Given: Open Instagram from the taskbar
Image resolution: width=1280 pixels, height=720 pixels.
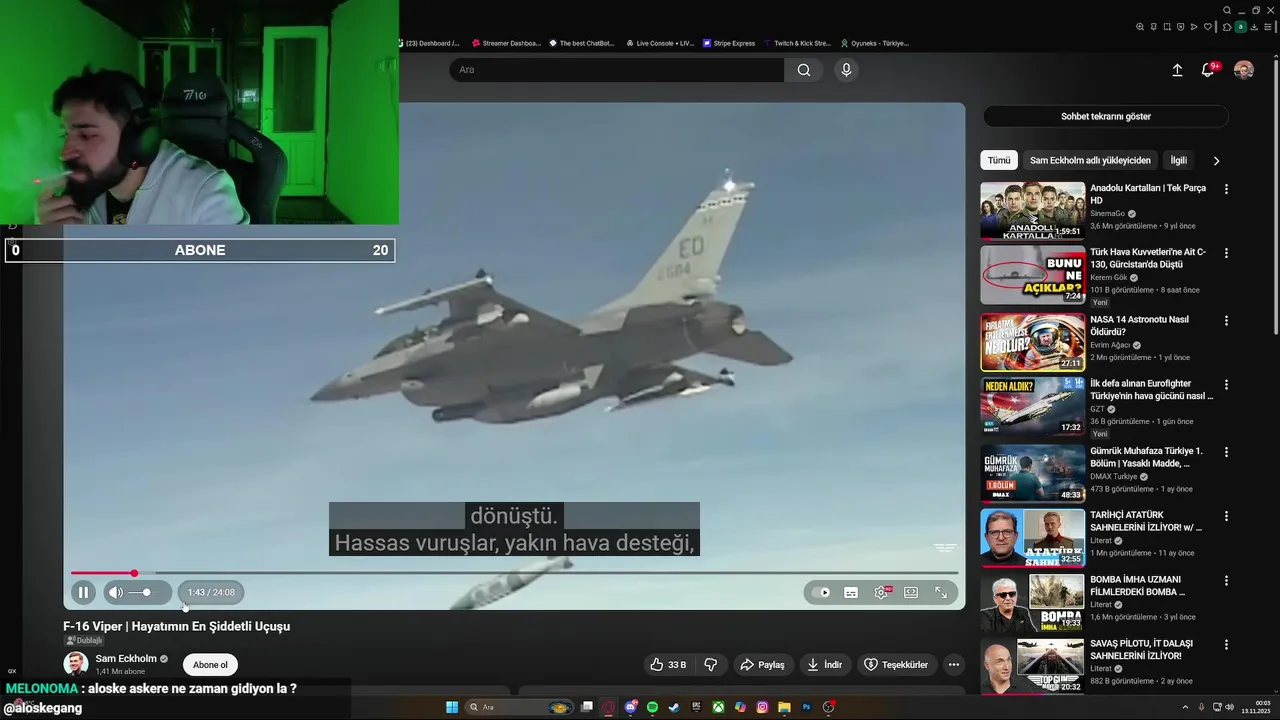Looking at the screenshot, I should tap(762, 707).
